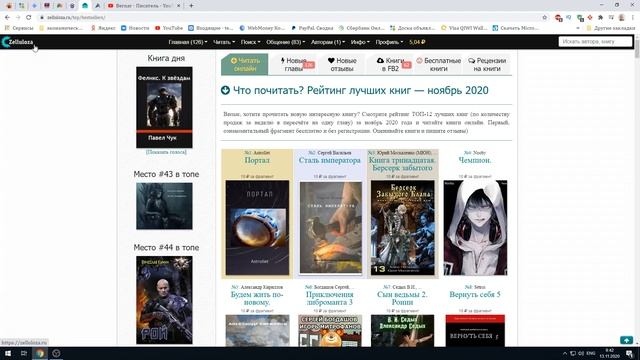
Task: Click the Вернуть себя red cover image
Action: point(475,331)
